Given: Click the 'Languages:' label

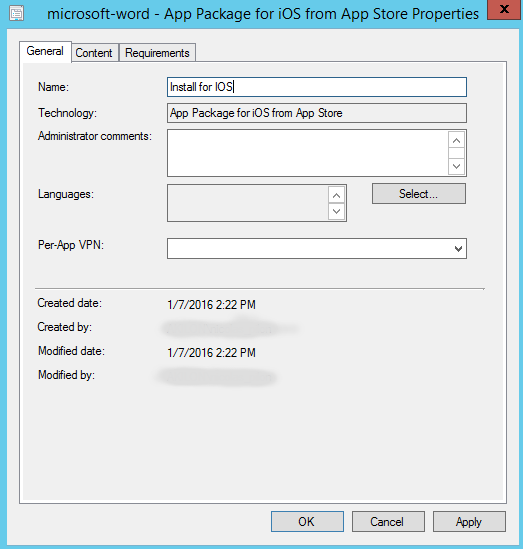Looking at the screenshot, I should coord(66,194).
